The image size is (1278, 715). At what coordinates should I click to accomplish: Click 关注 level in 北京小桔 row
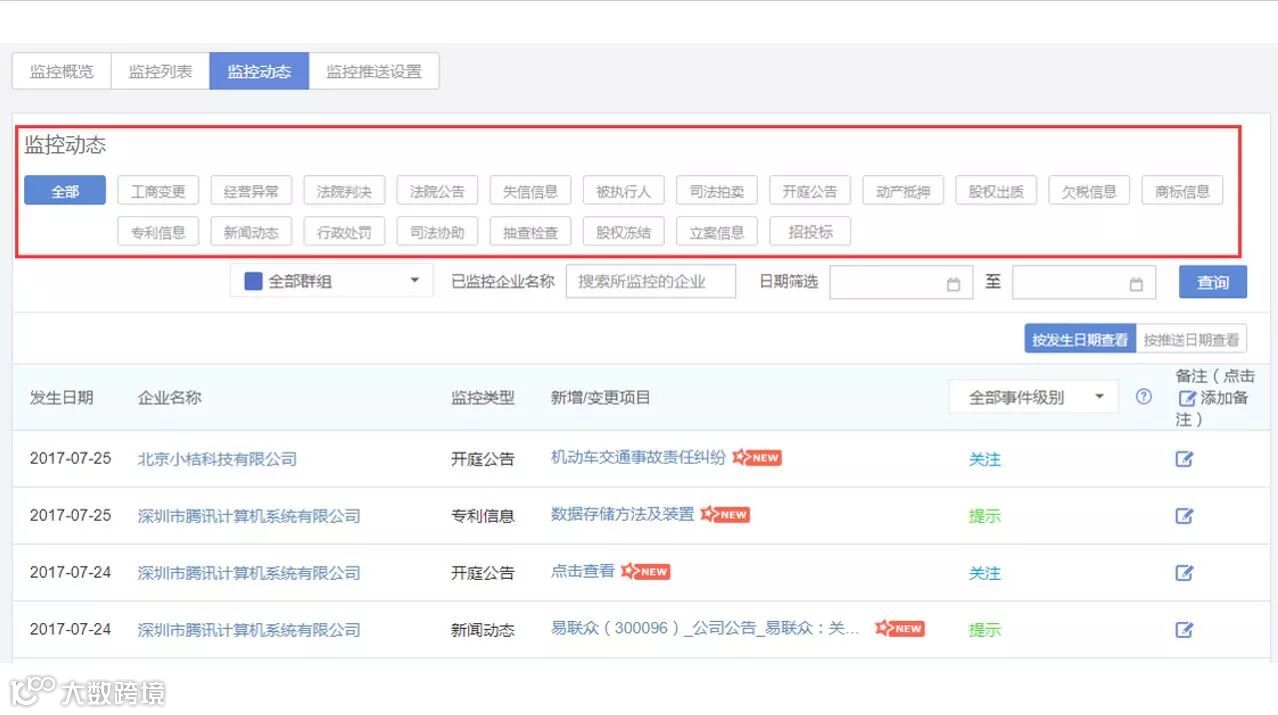tap(985, 459)
